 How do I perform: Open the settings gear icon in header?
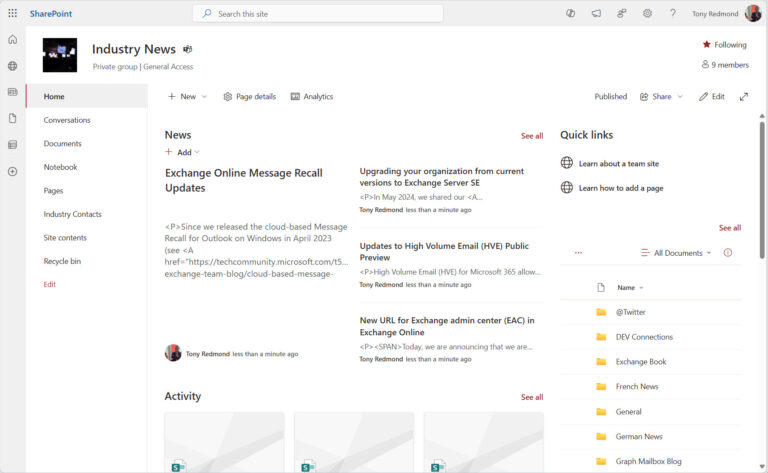pyautogui.click(x=647, y=14)
